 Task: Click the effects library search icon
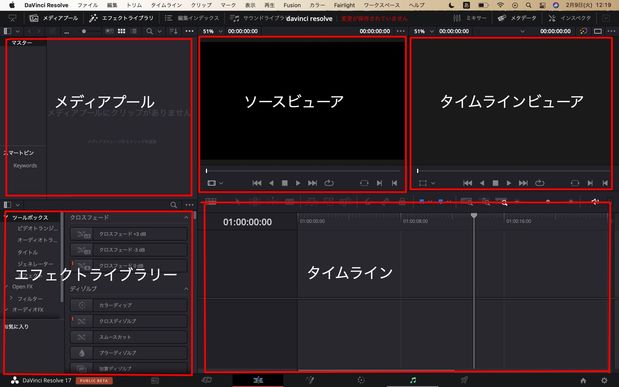(173, 205)
